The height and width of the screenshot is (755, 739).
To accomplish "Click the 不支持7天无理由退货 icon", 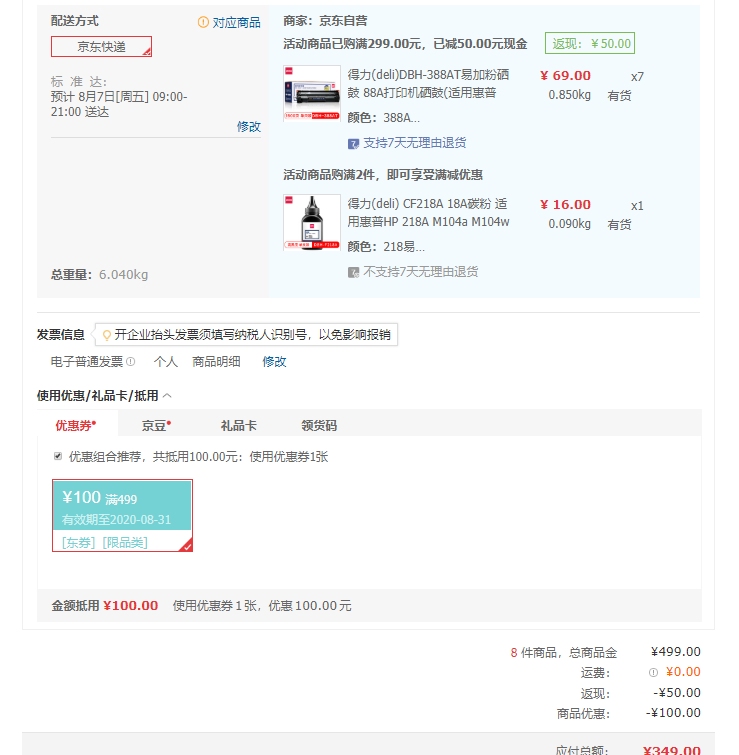I will click(x=353, y=273).
